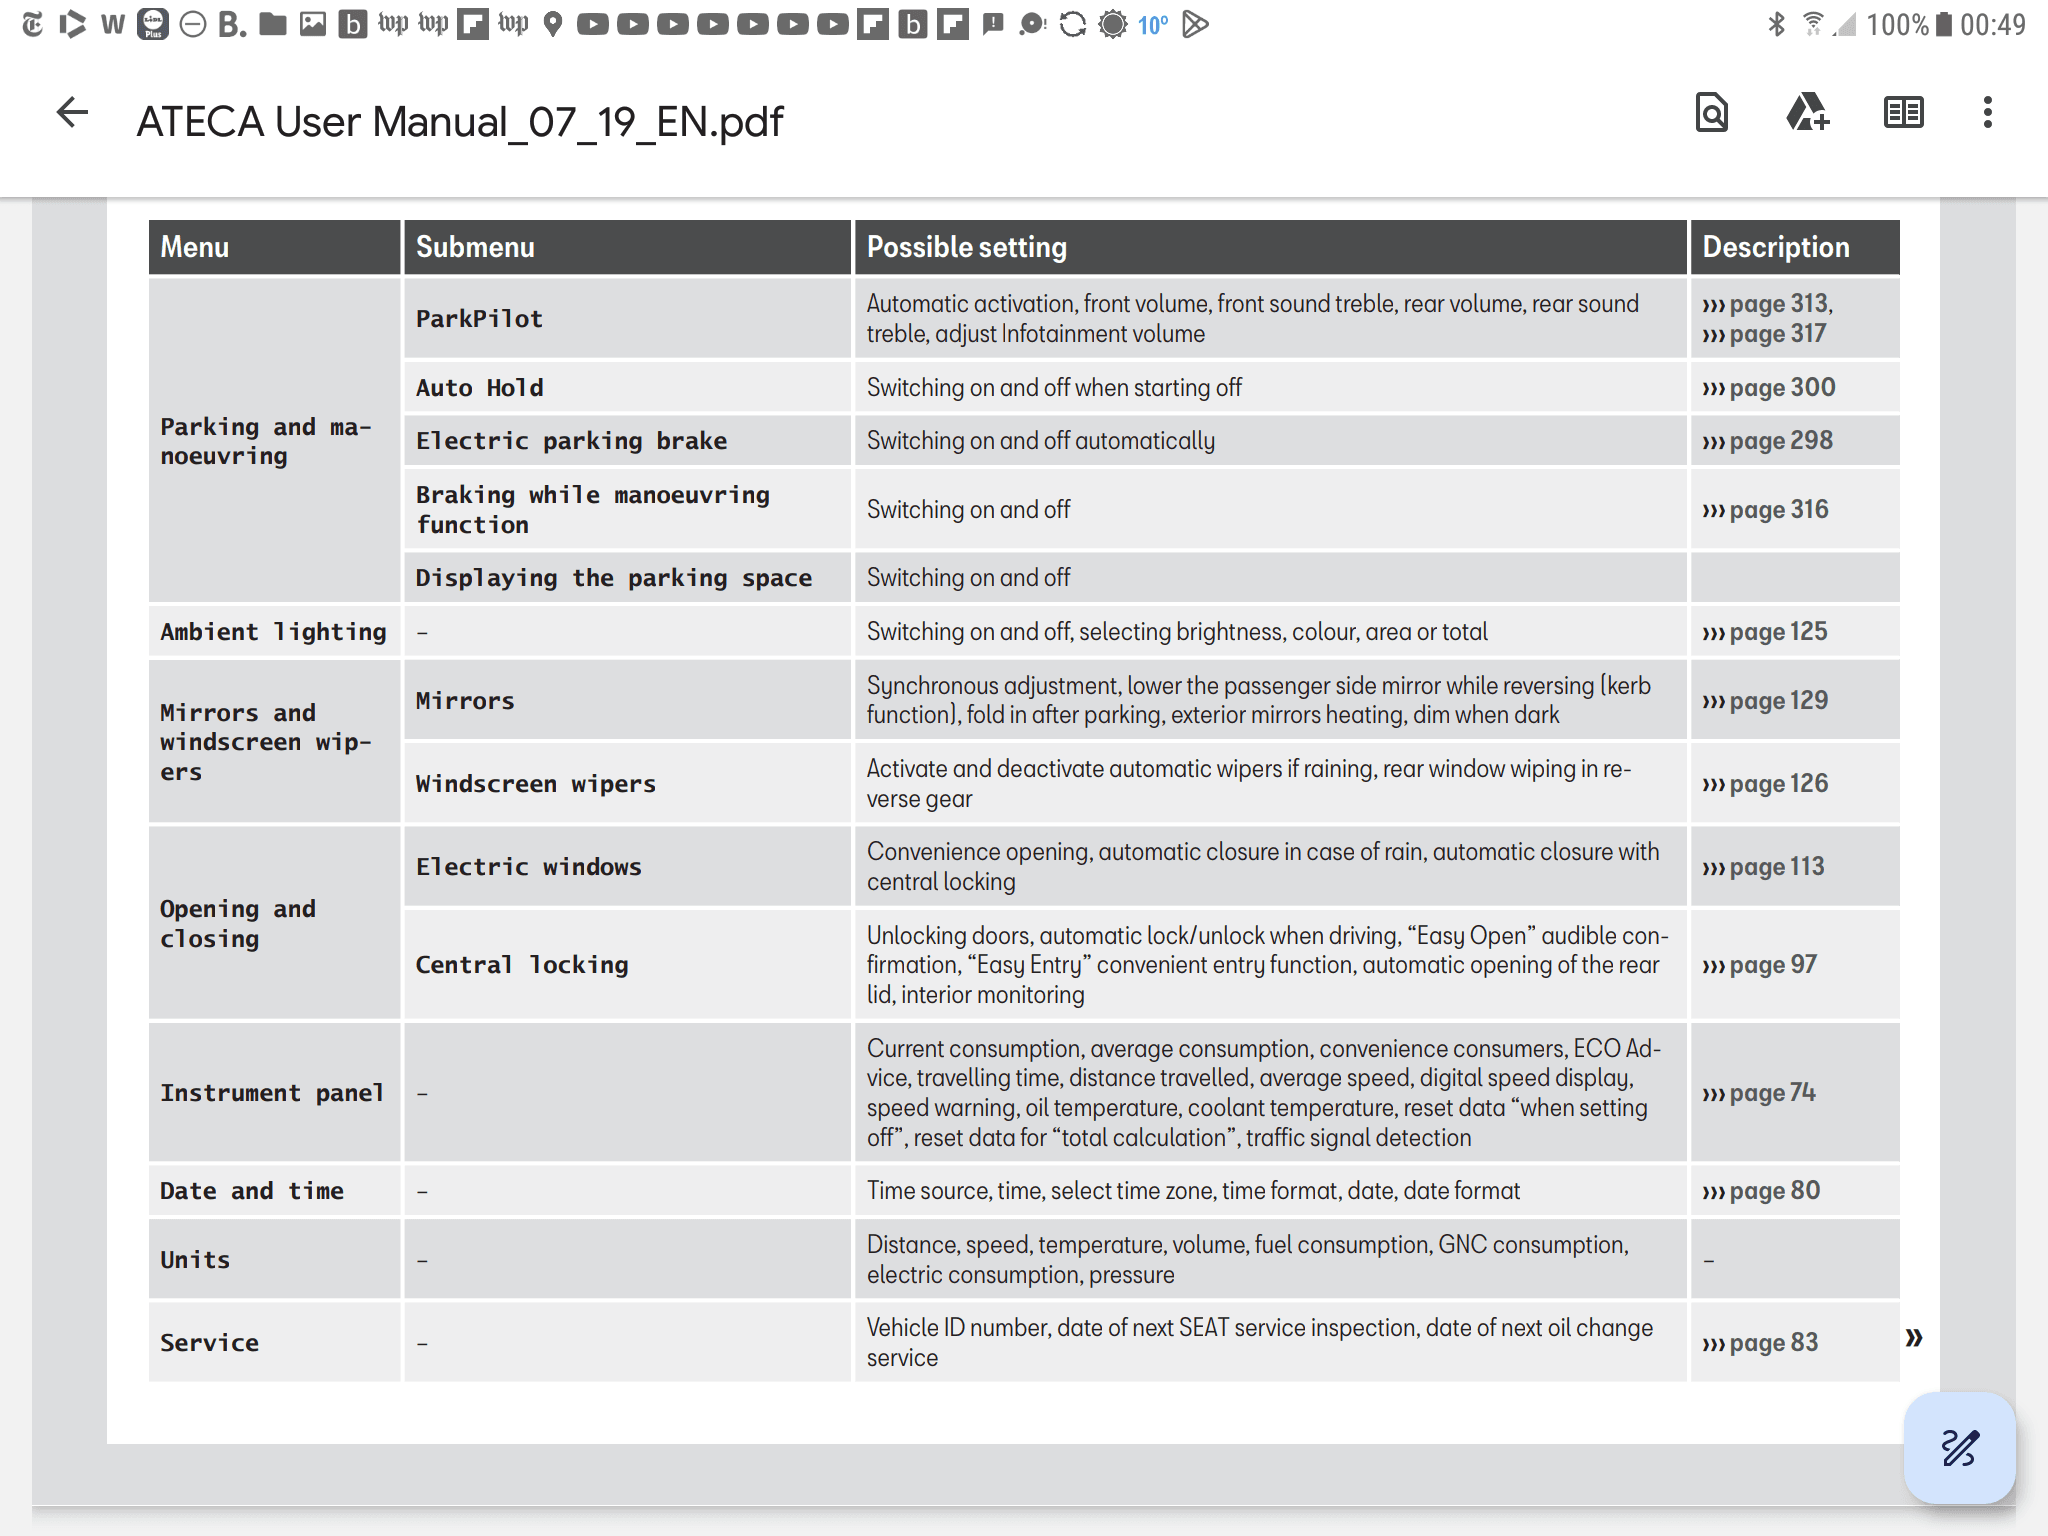Image resolution: width=2048 pixels, height=1536 pixels.
Task: Open the find-in-document search icon
Action: tap(1711, 113)
